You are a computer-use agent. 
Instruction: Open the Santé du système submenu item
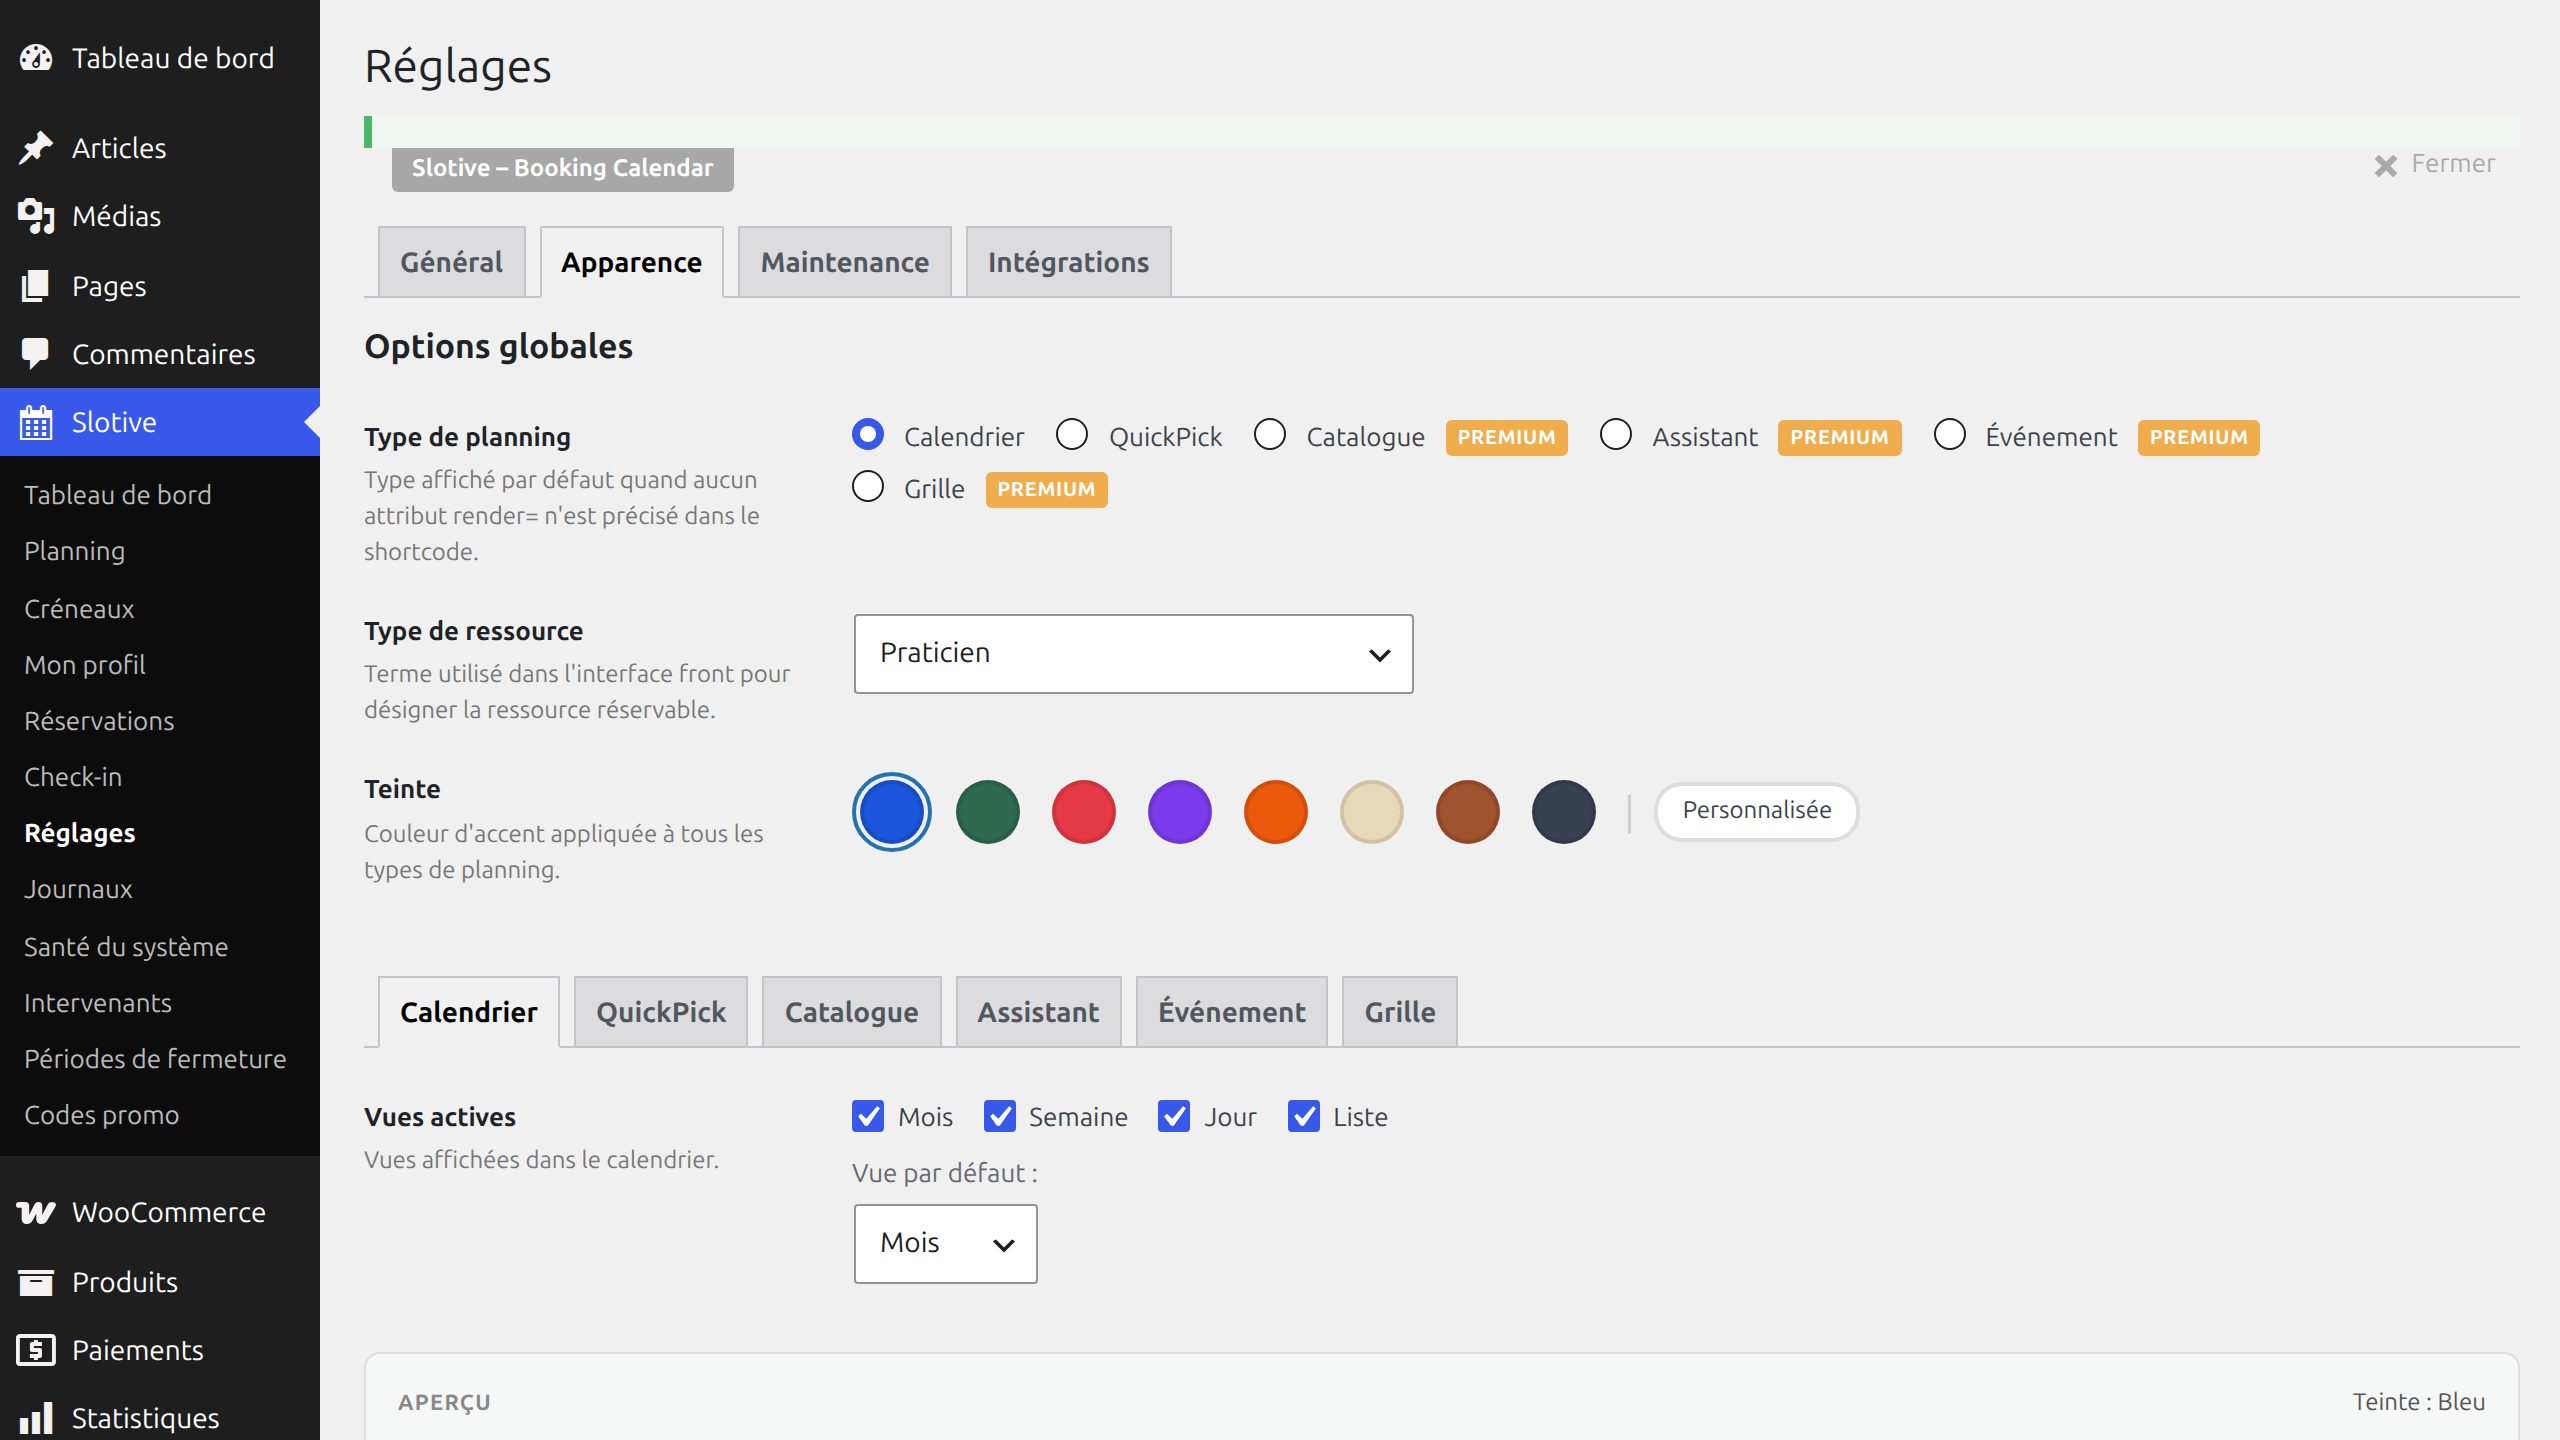click(126, 947)
